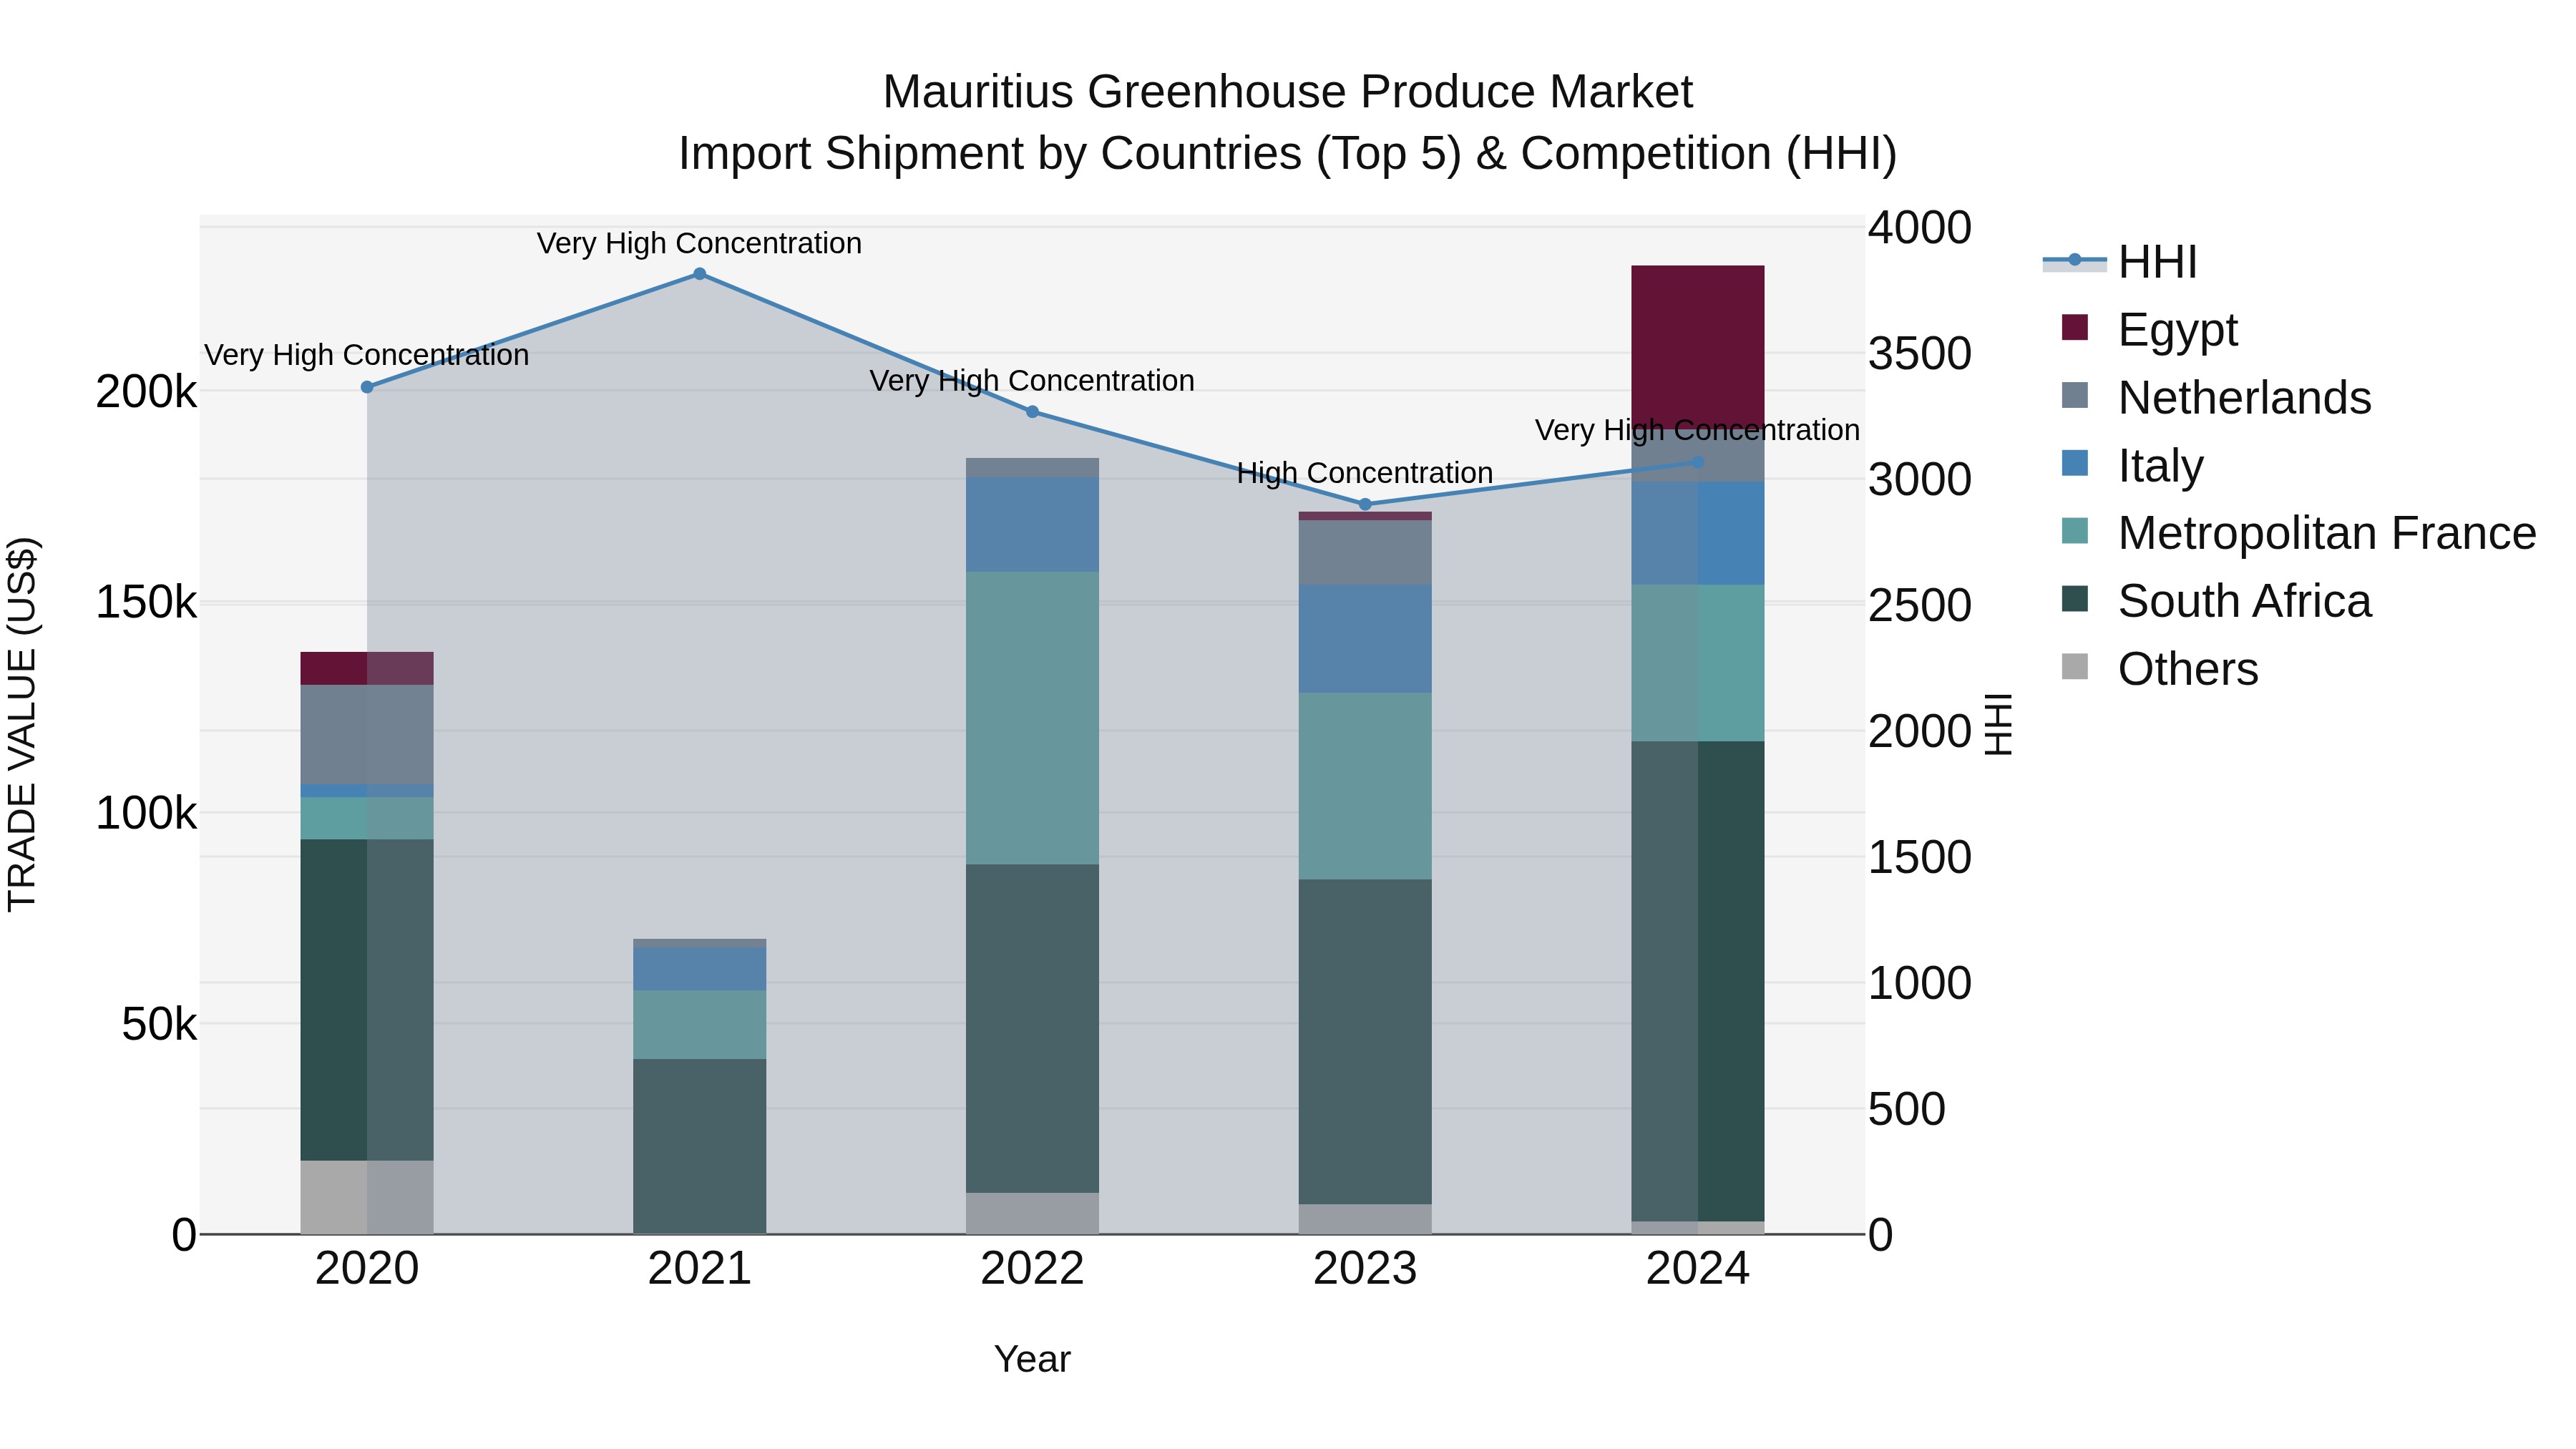
Task: Click the '3500' right axis tick label
Action: (x=1920, y=354)
